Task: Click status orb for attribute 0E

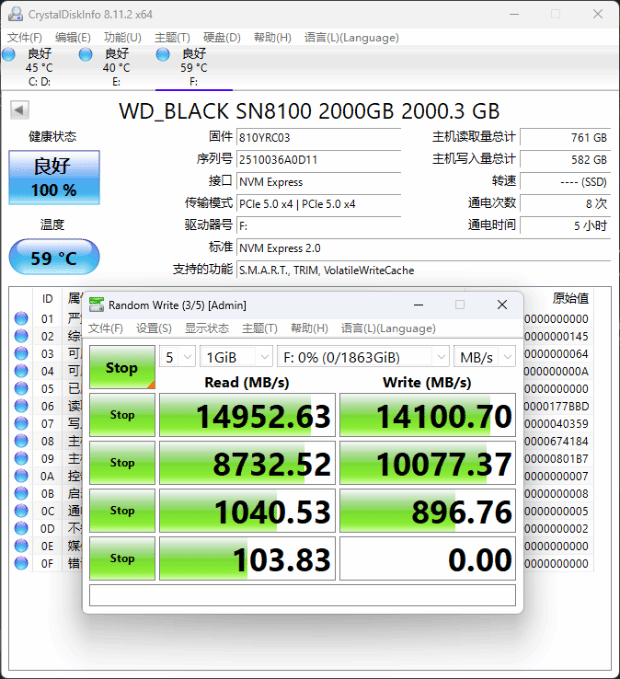Action: point(21,546)
